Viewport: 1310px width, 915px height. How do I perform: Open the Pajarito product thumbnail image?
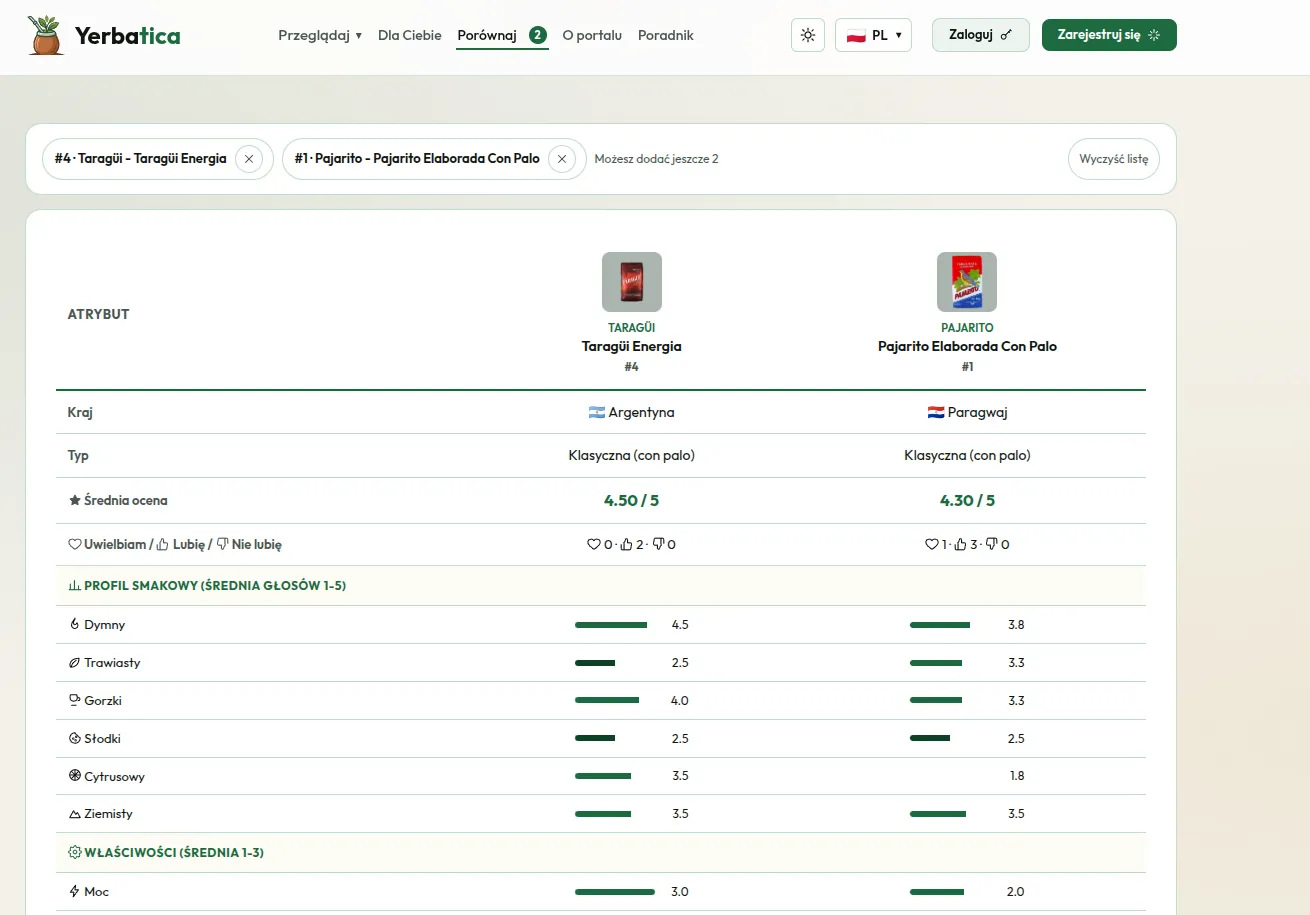967,282
